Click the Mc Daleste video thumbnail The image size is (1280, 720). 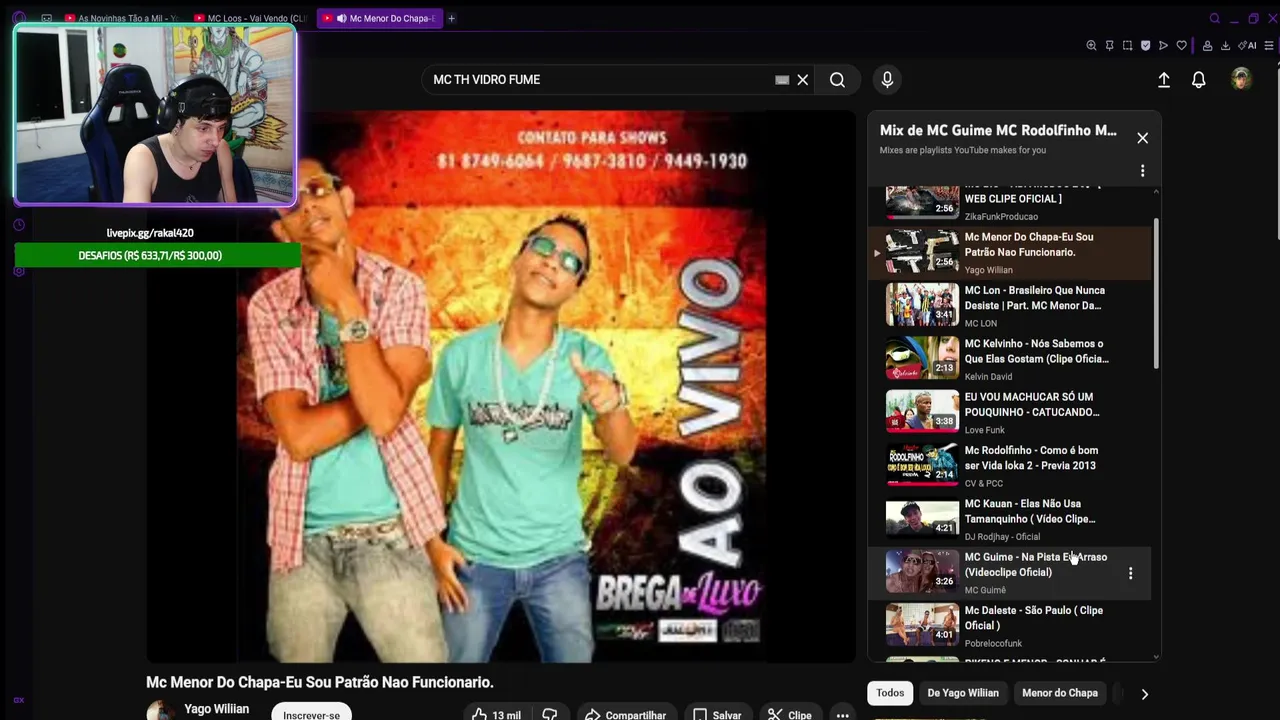922,625
